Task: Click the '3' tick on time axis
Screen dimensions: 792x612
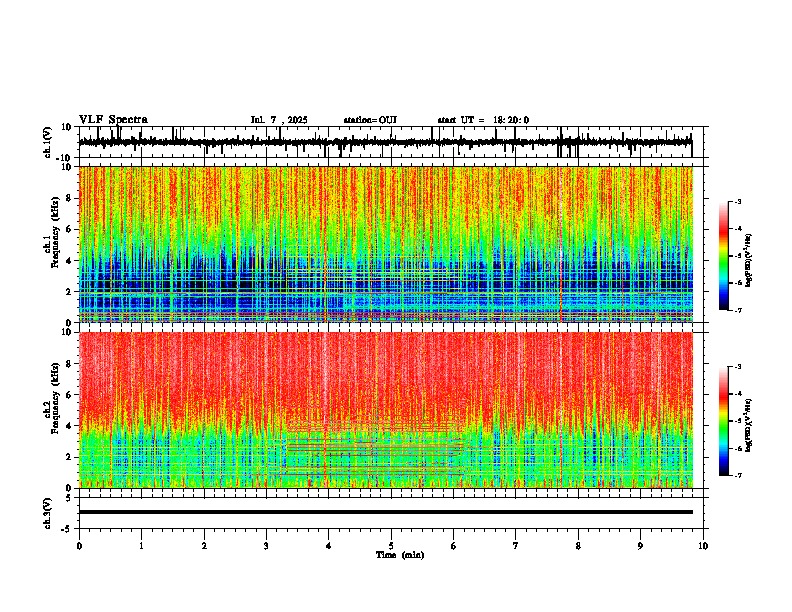Action: [266, 546]
